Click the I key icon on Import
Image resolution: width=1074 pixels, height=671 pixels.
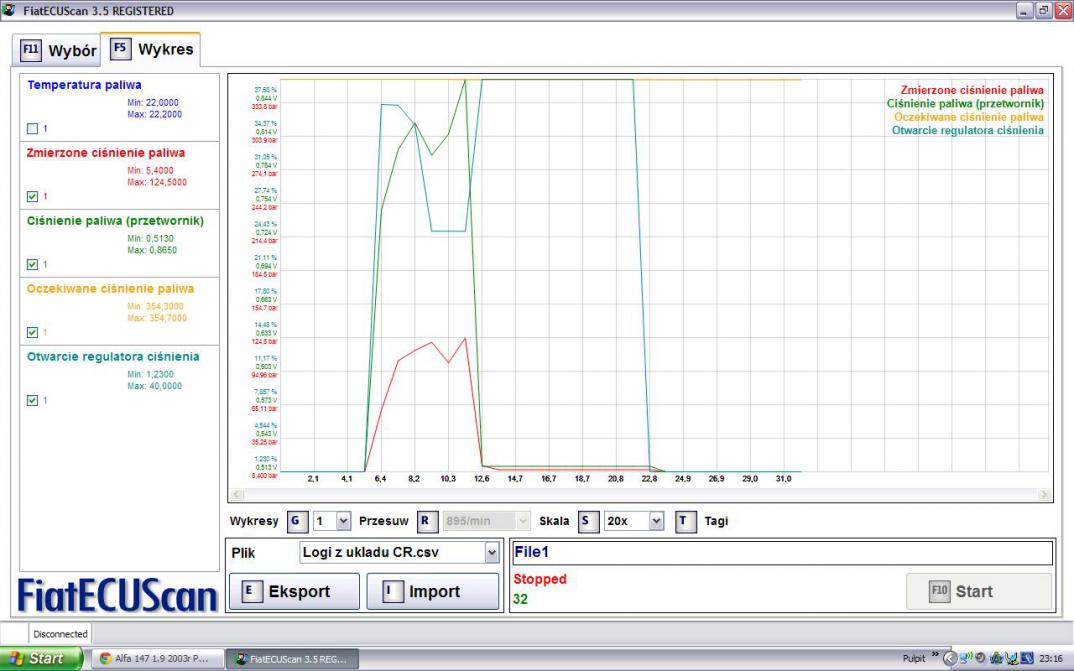click(392, 591)
